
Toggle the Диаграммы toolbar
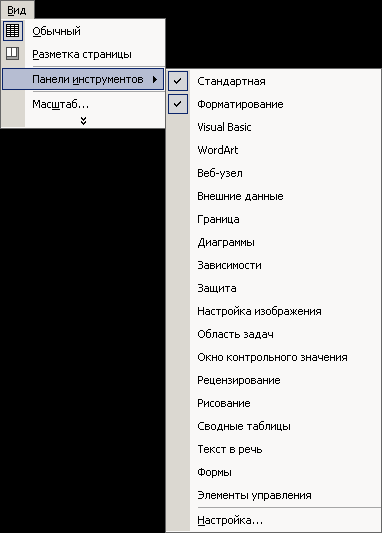[274, 242]
